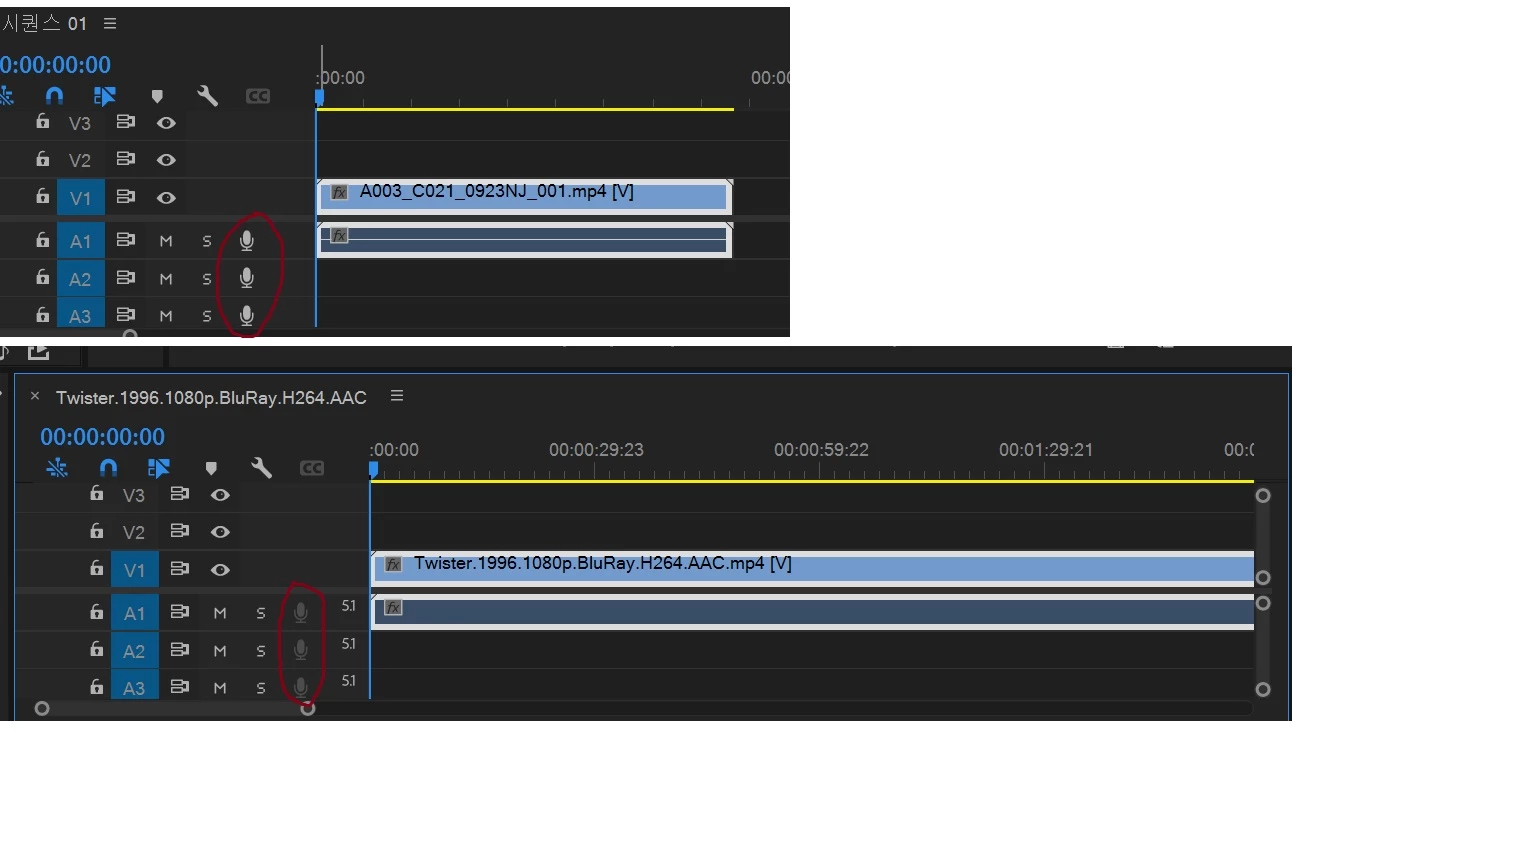
Task: Enable voice-over record on A2 in 시퀀스 01
Action: pos(247,278)
